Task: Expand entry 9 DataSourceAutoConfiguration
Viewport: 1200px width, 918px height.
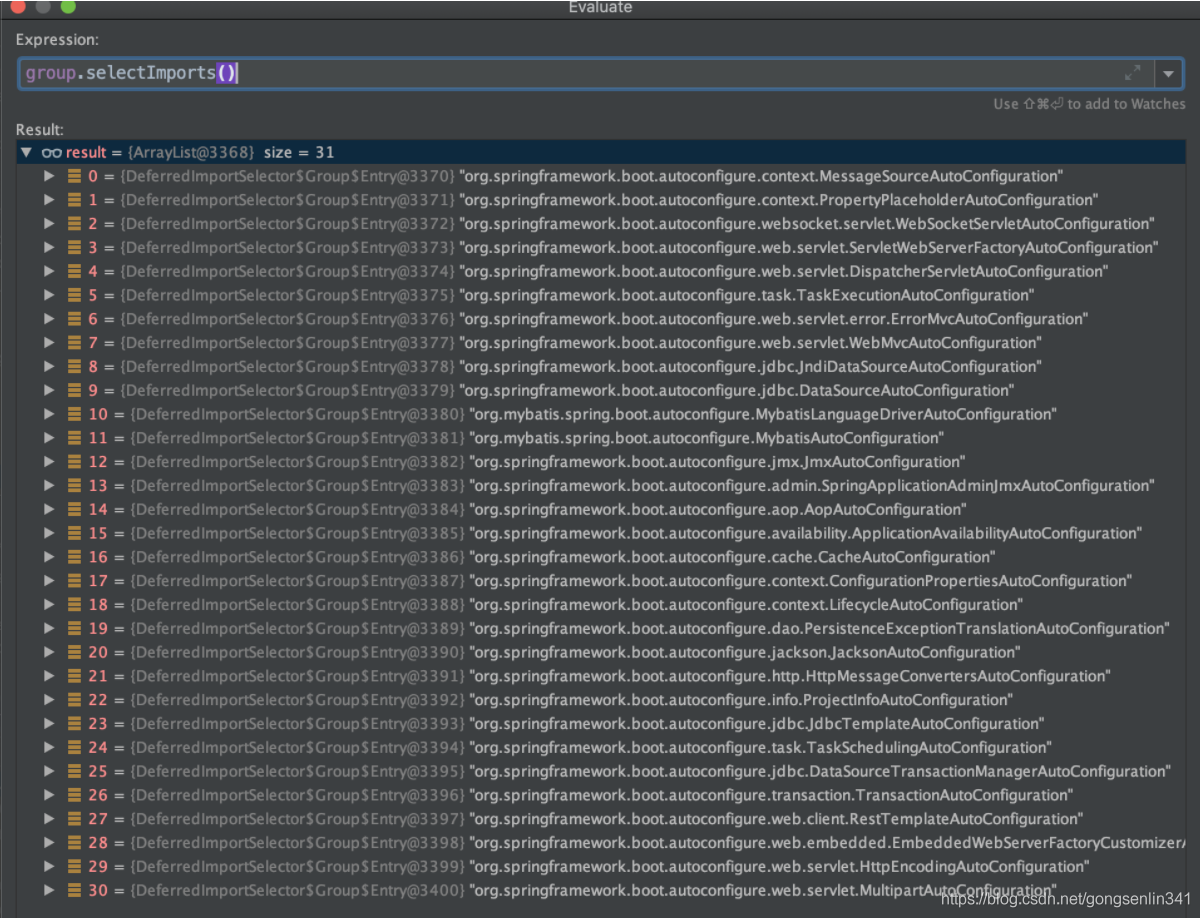Action: click(x=49, y=391)
